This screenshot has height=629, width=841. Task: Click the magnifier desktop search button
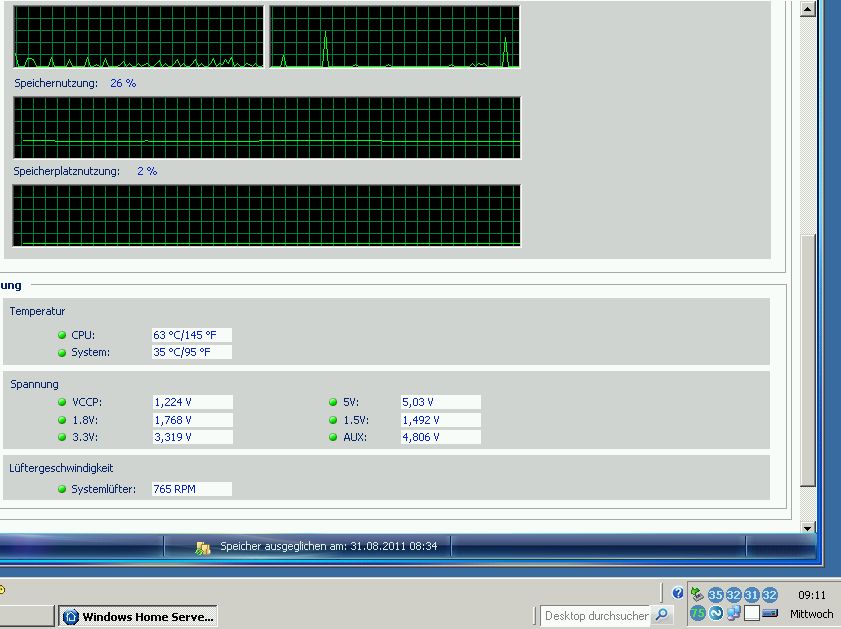click(662, 615)
